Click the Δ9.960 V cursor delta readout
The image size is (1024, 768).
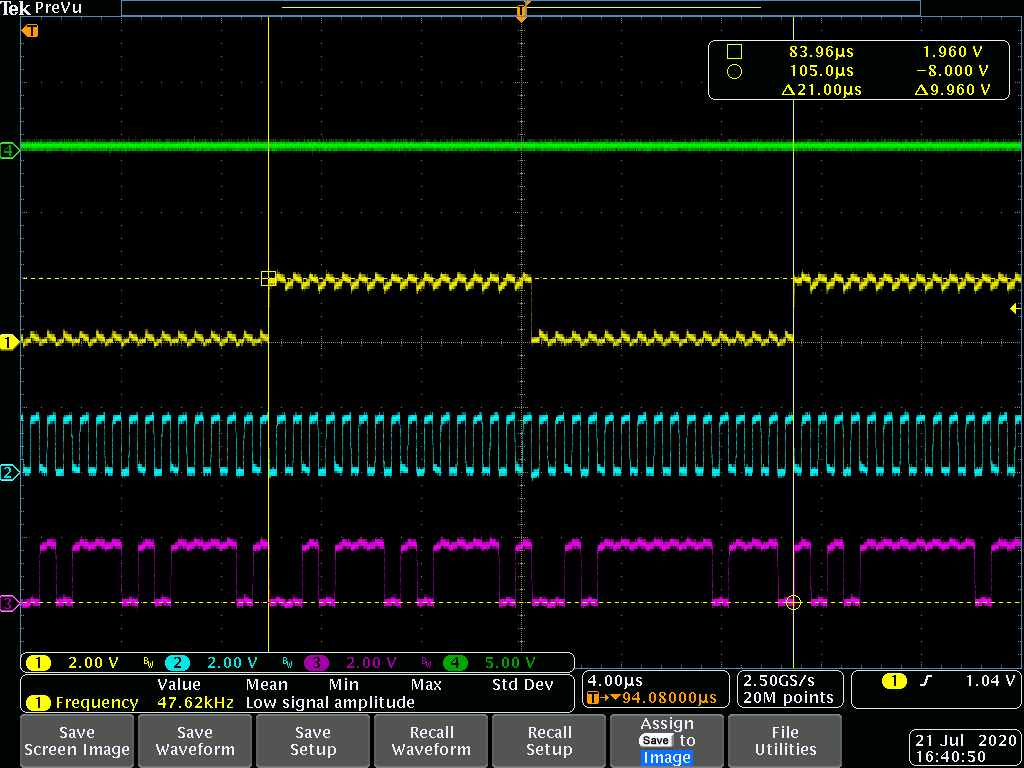coord(952,90)
